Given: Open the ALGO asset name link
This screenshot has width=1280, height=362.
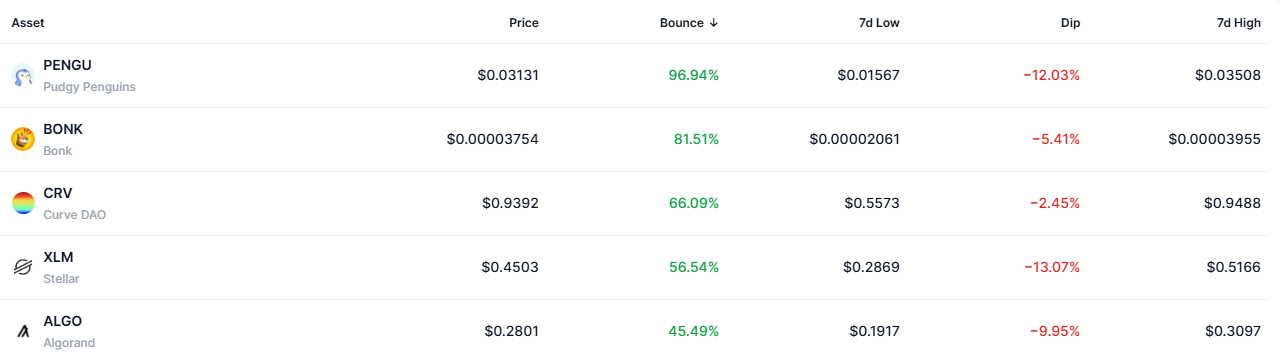Looking at the screenshot, I should 62,321.
